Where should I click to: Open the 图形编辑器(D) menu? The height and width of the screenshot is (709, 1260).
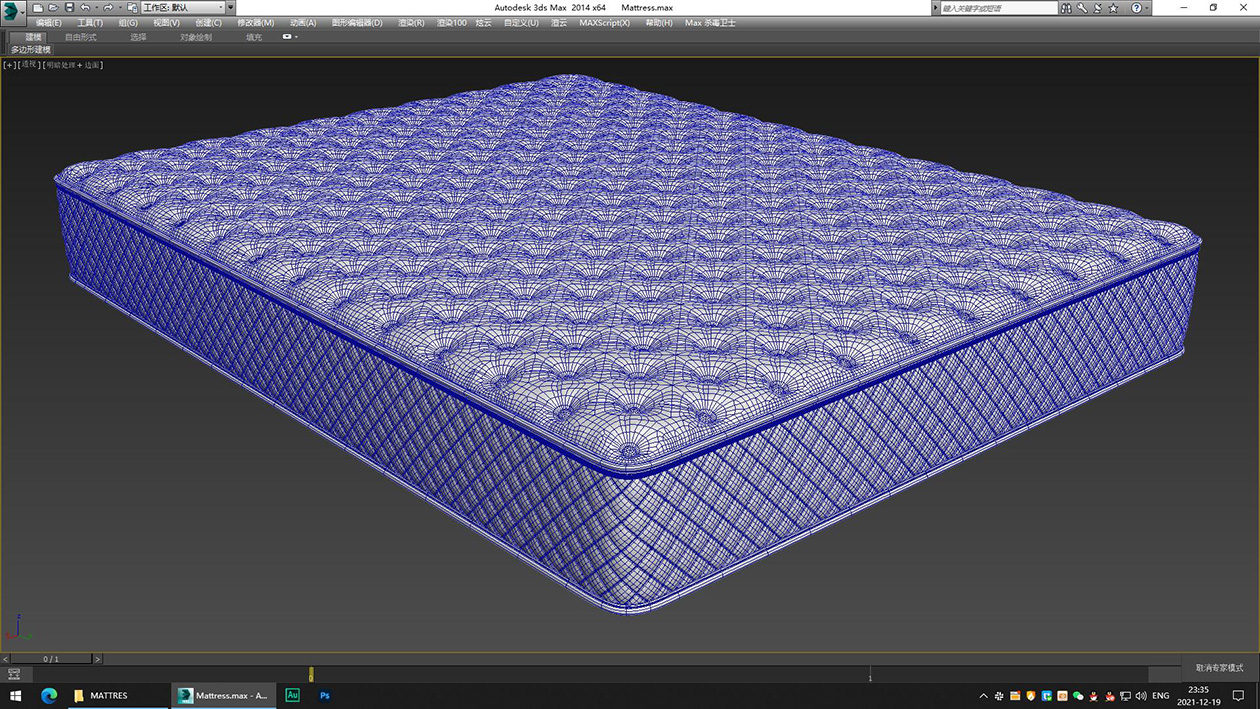(357, 23)
